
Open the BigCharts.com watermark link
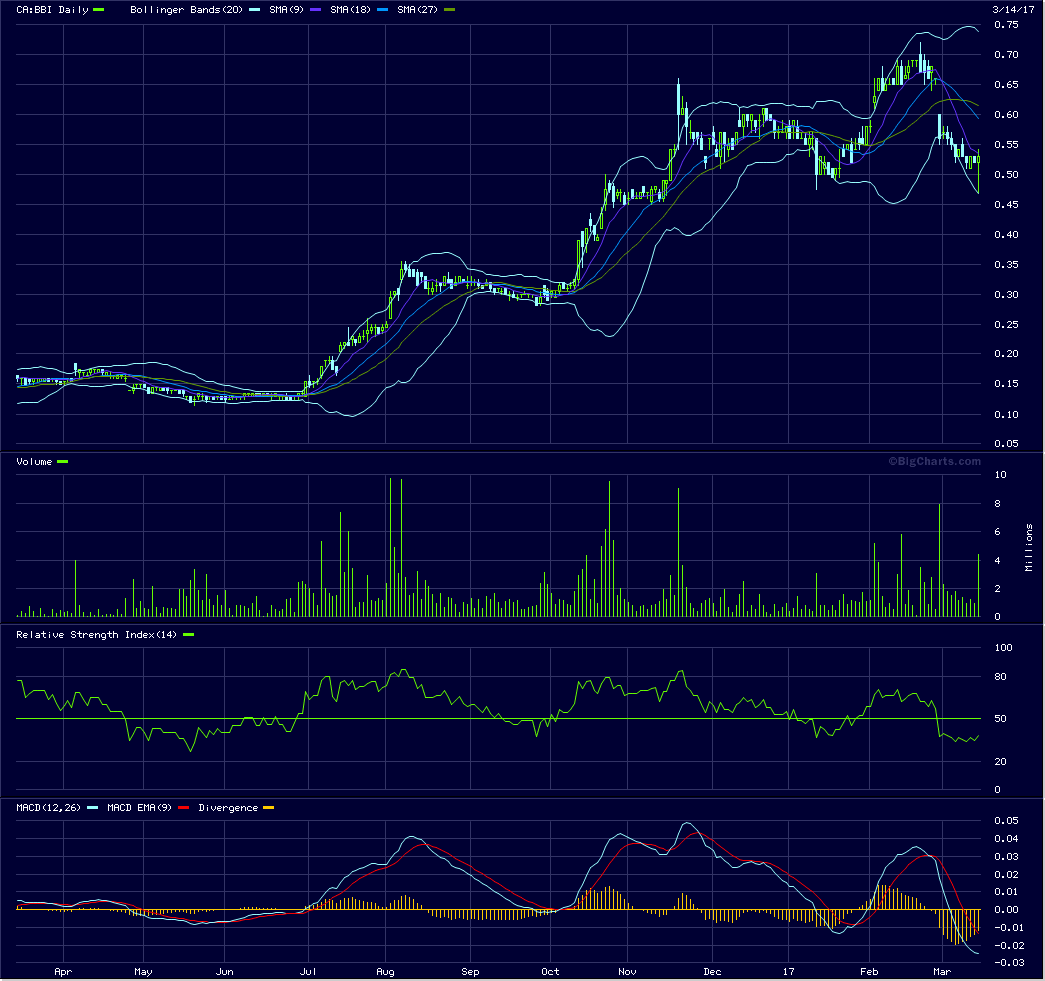click(x=935, y=461)
